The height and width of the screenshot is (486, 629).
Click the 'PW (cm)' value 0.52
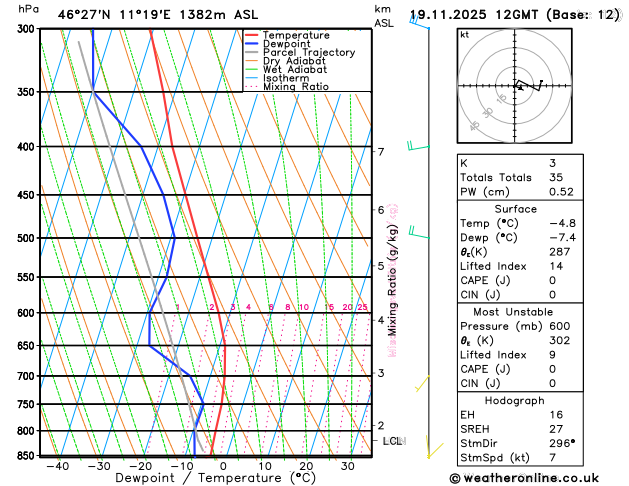pyautogui.click(x=561, y=192)
